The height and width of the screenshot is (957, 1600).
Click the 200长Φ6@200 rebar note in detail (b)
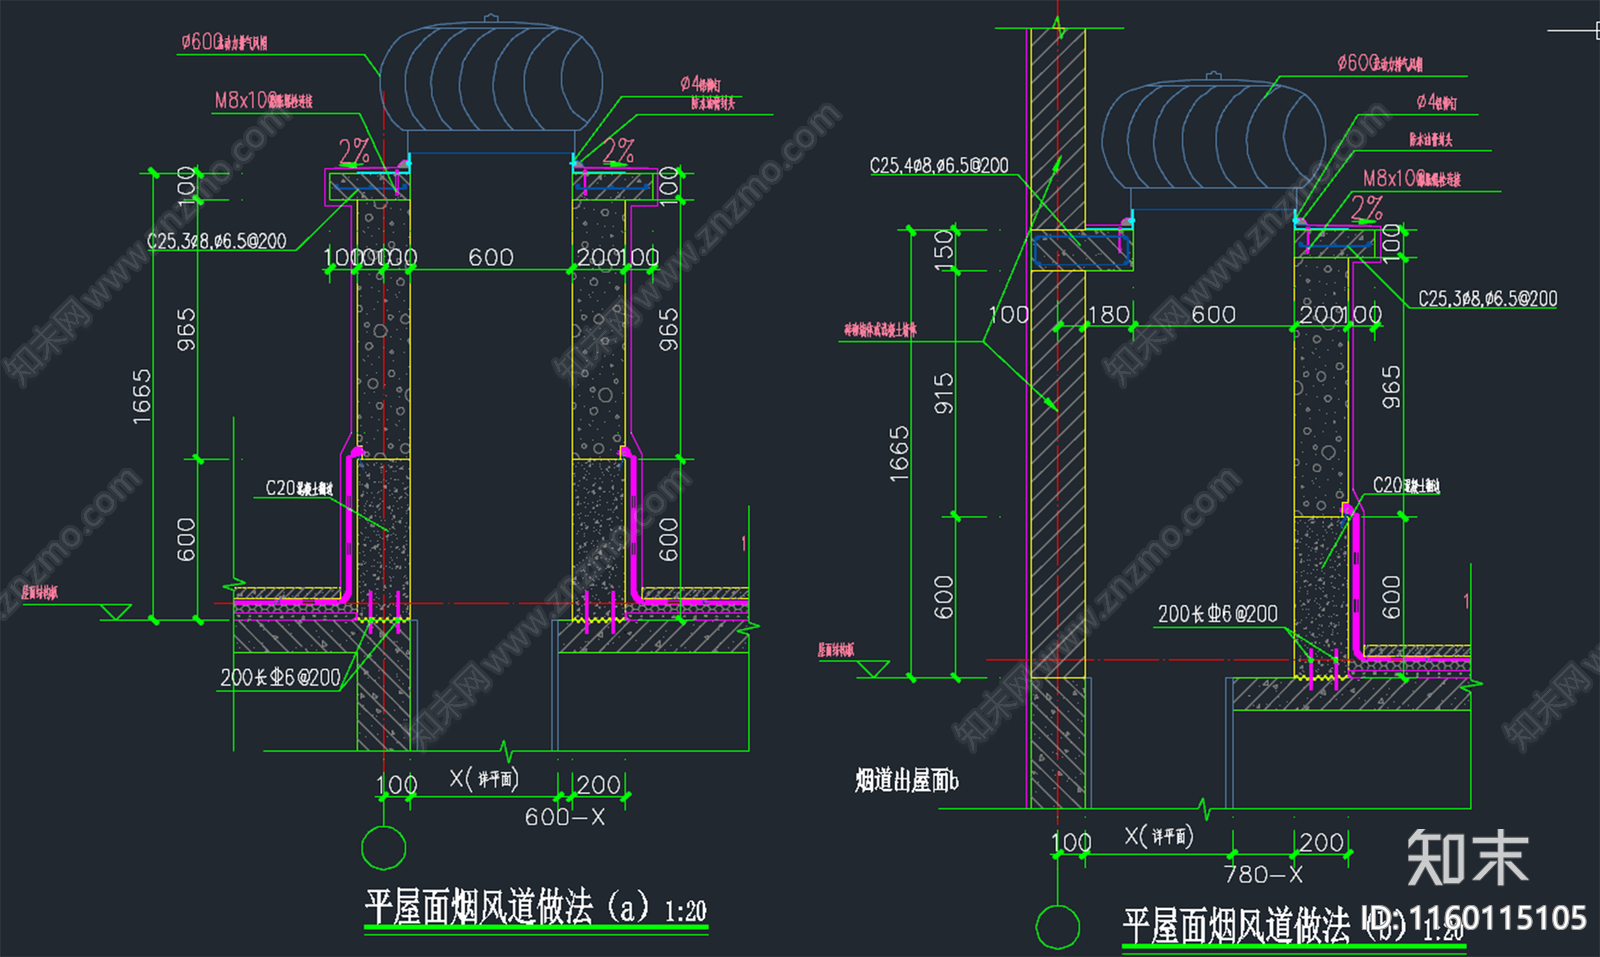1218,613
